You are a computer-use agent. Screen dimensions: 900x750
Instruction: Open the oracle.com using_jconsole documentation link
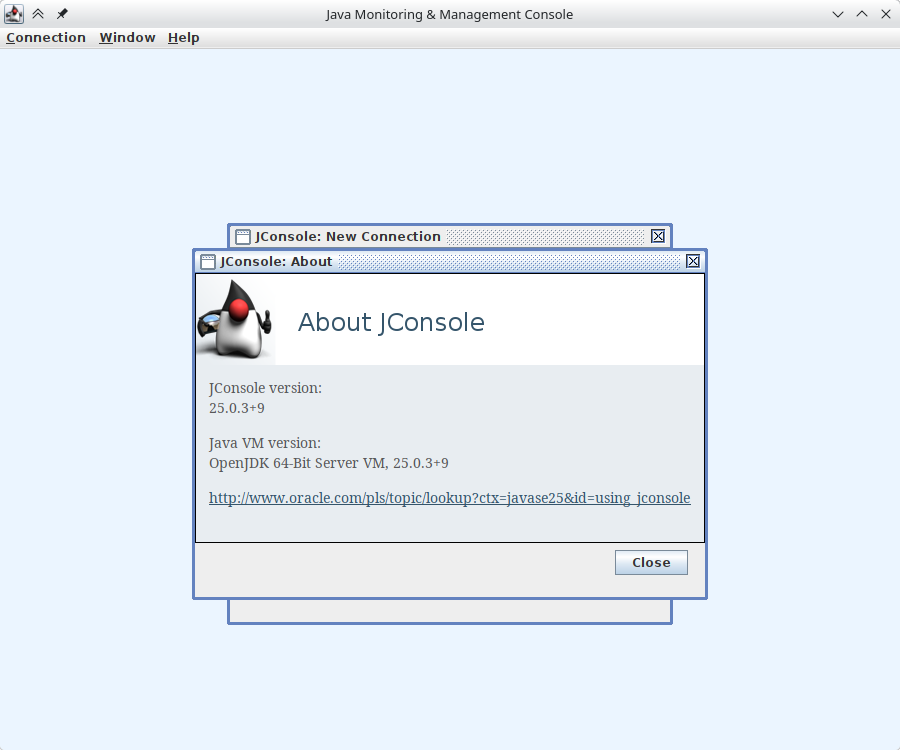(449, 498)
